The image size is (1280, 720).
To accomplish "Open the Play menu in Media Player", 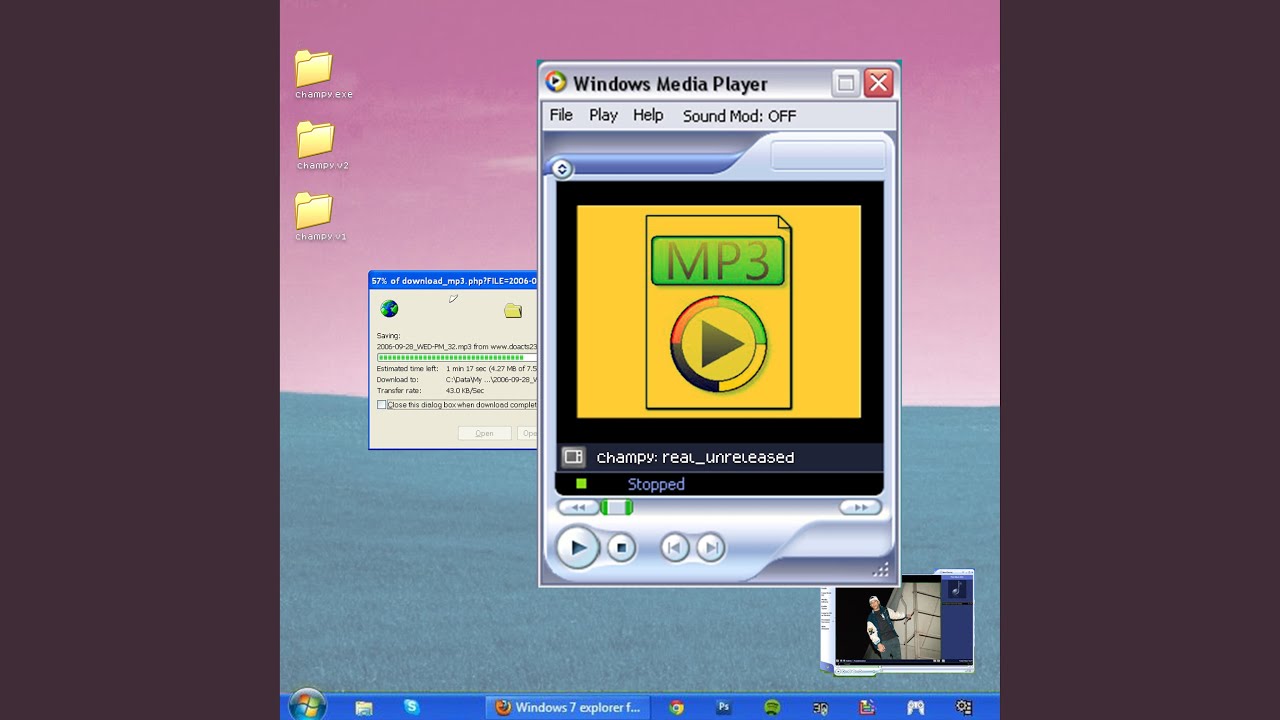I will click(x=603, y=115).
